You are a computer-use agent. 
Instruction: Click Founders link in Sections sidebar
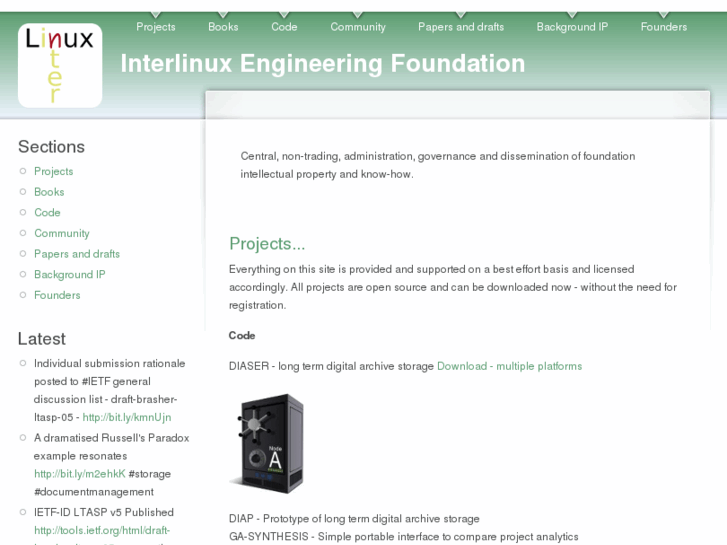point(57,295)
